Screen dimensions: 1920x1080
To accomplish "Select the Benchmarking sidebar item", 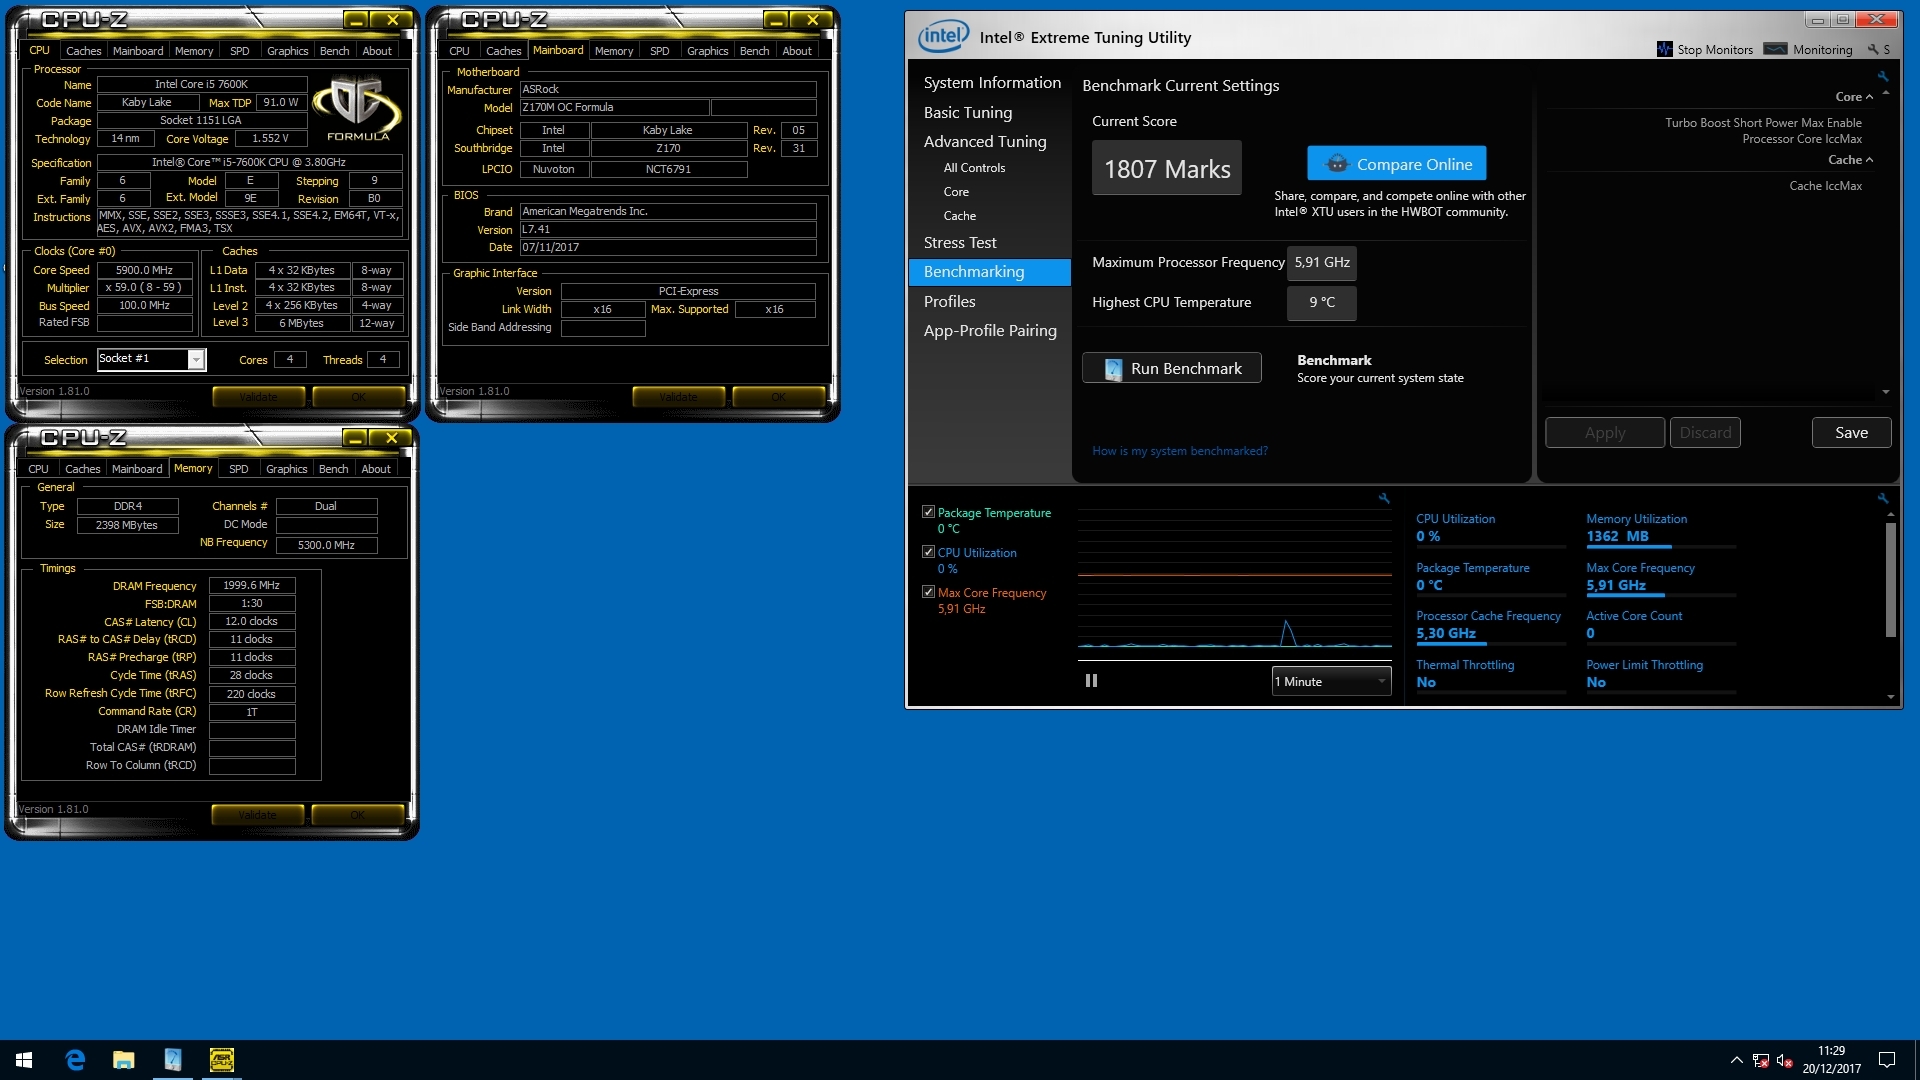I will 990,272.
